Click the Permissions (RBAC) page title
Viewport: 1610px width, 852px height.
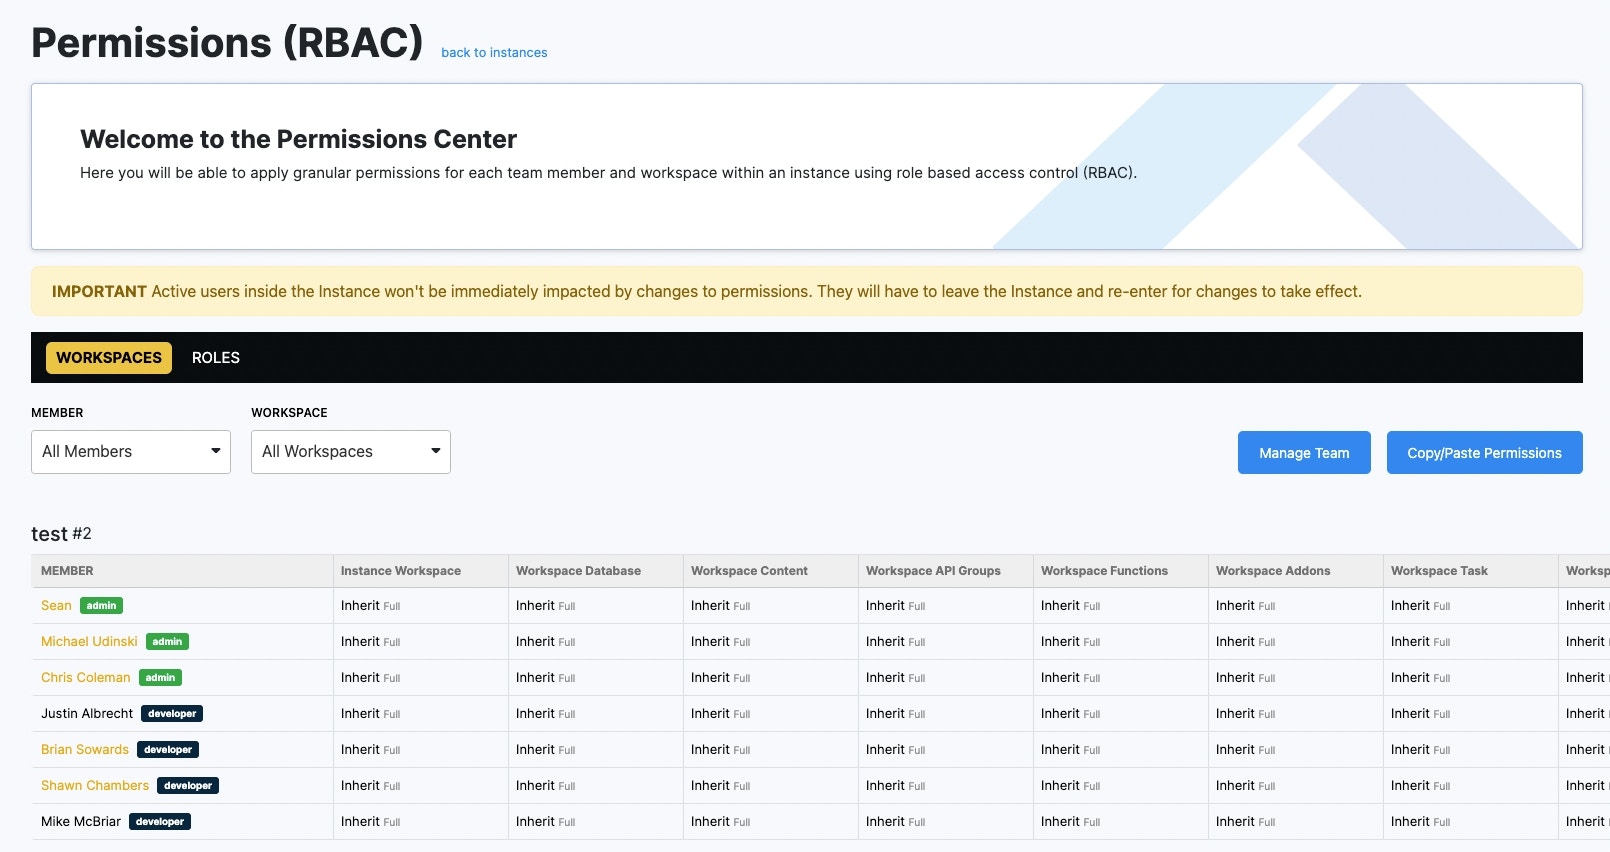click(227, 43)
